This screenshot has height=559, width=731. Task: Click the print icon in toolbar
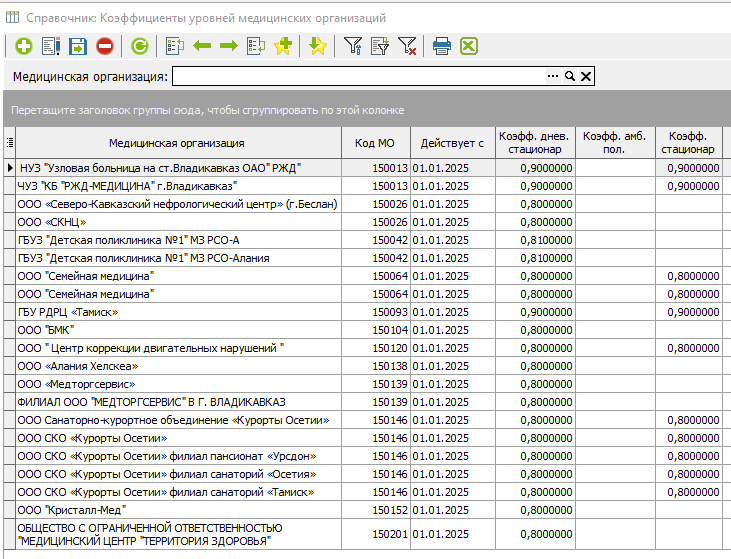point(442,46)
